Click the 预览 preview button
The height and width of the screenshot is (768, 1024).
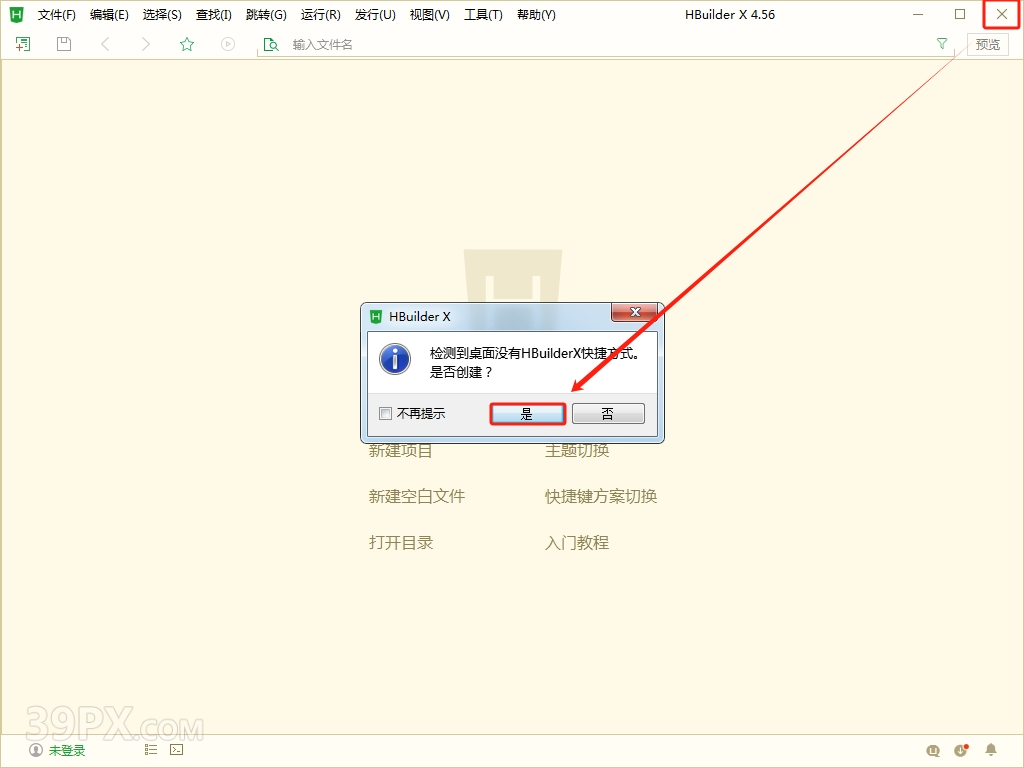point(987,44)
